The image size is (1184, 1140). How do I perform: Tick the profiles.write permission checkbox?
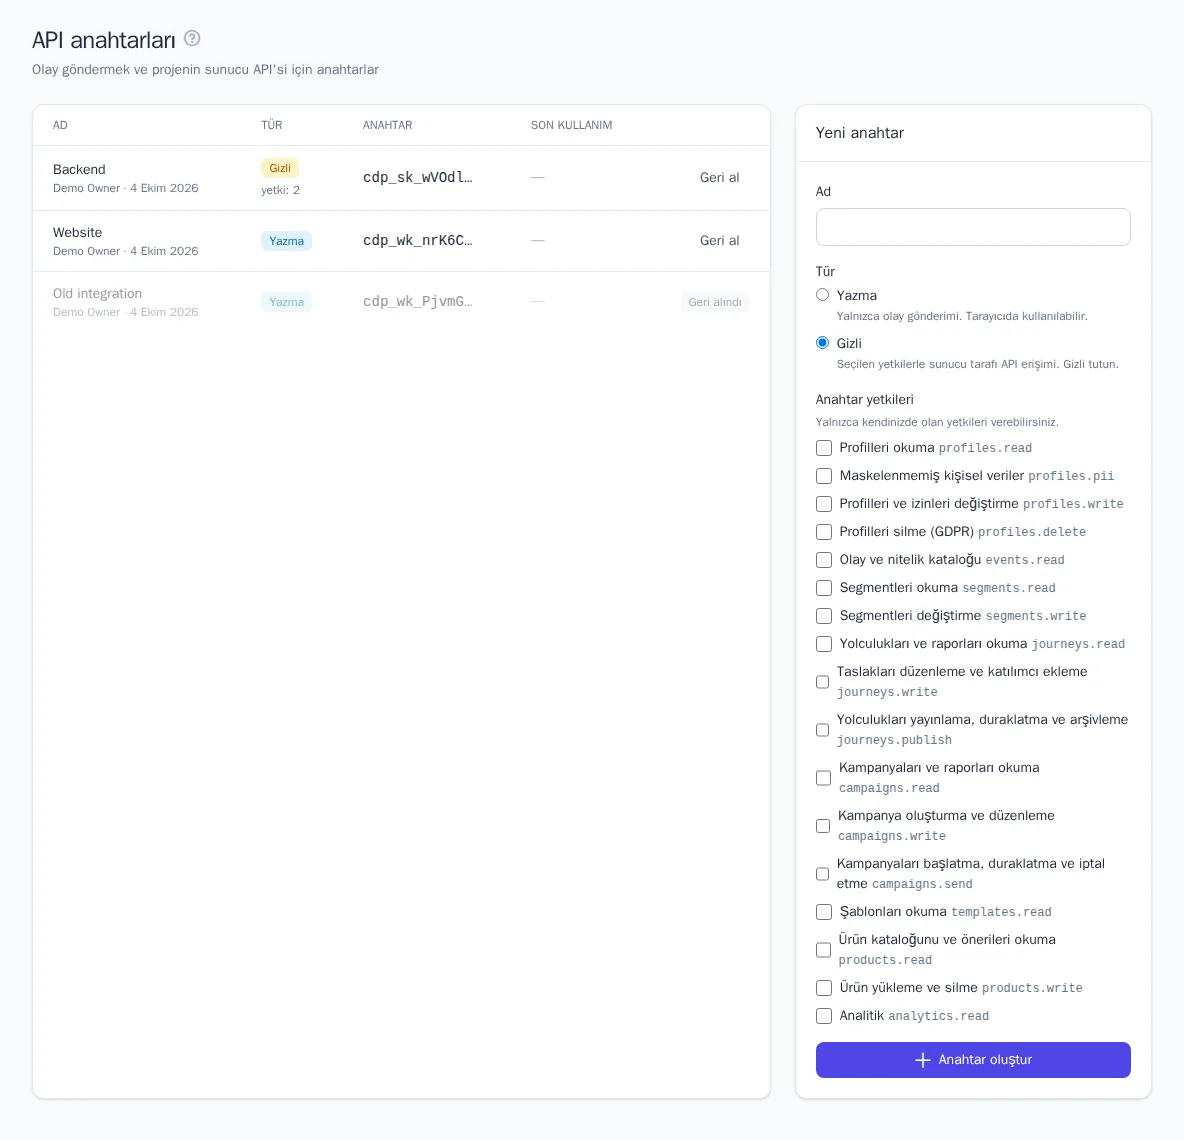click(x=824, y=504)
